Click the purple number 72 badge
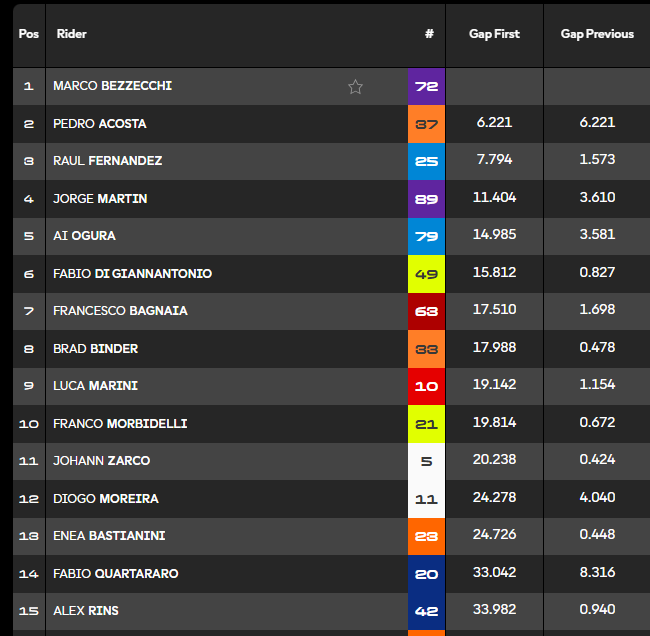This screenshot has height=636, width=650. [x=426, y=87]
